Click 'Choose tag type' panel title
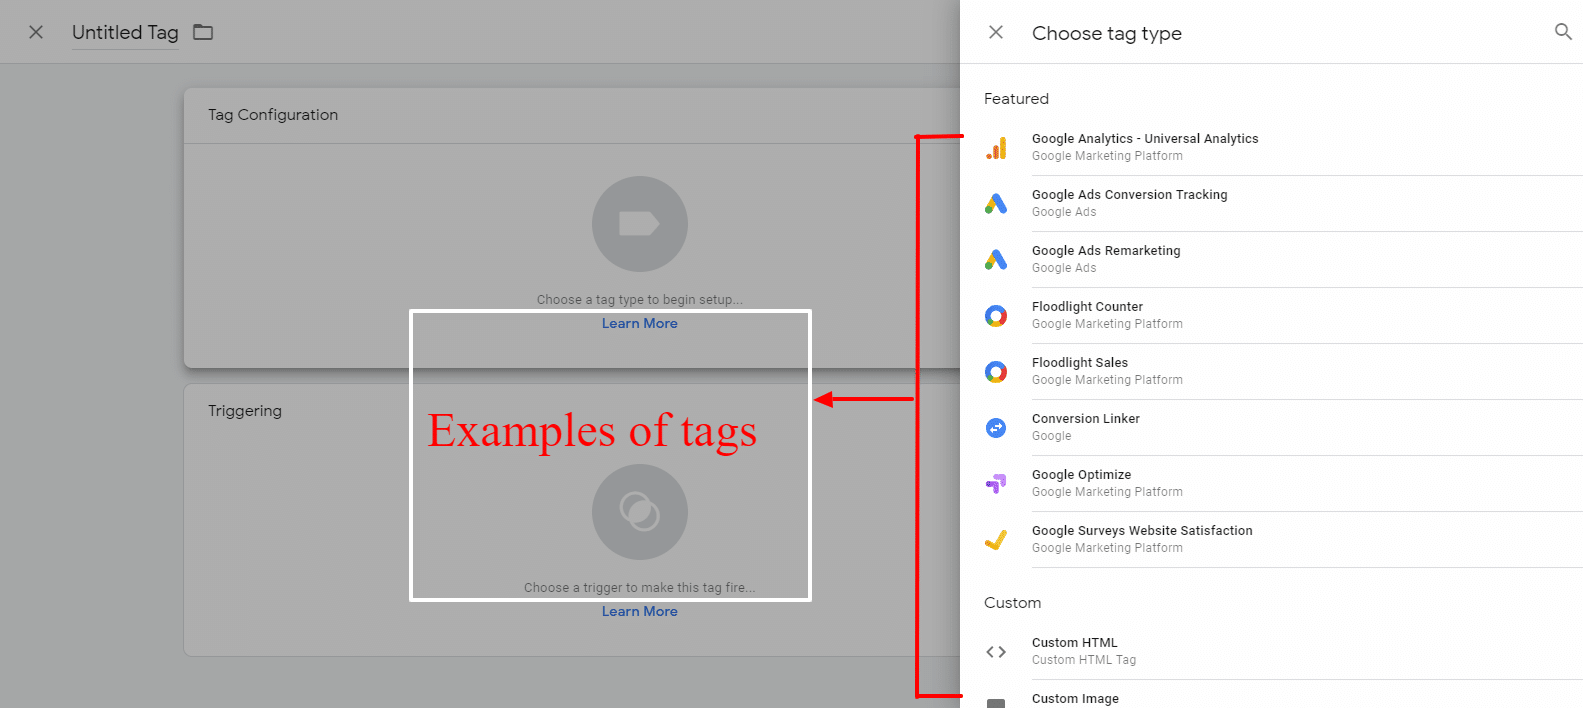Screen dimensions: 1583x708 coord(1107,33)
